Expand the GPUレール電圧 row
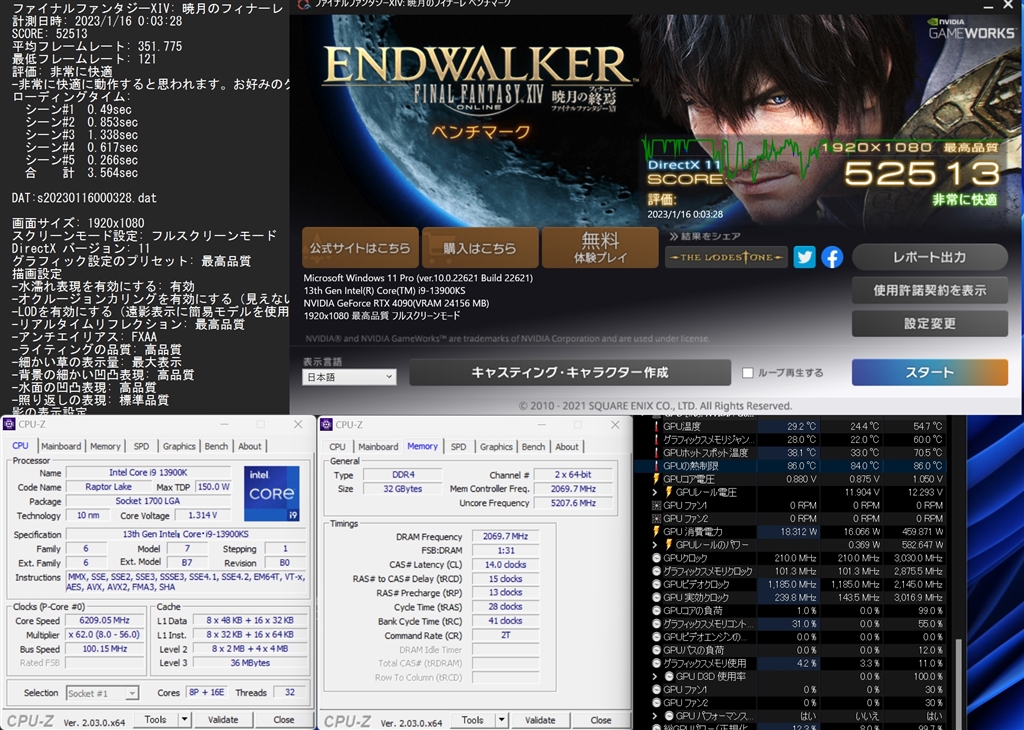This screenshot has width=1024, height=730. tap(656, 492)
